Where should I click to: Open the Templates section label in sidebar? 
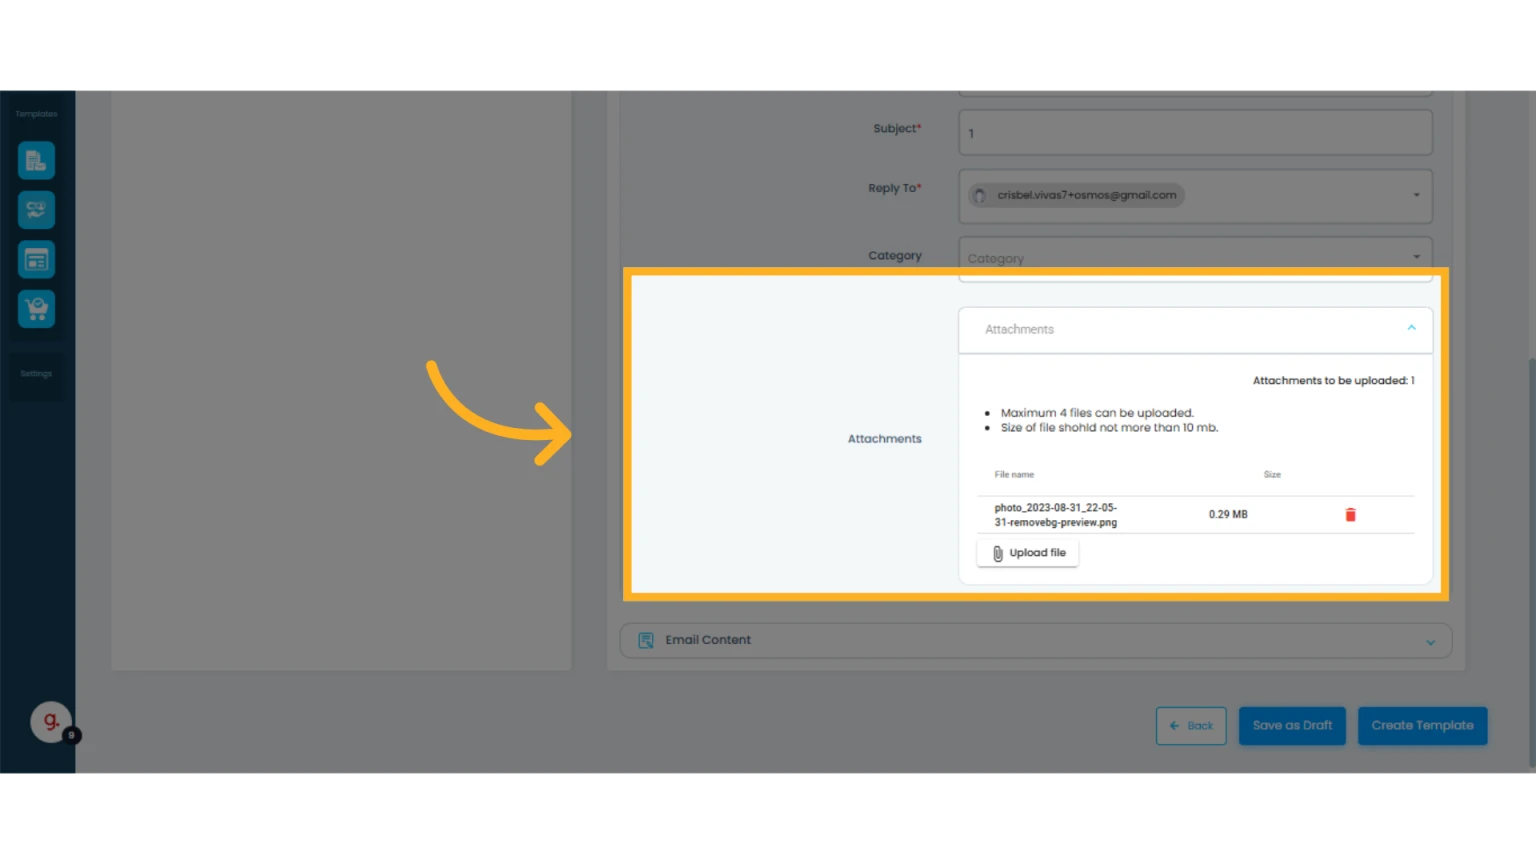pyautogui.click(x=36, y=114)
